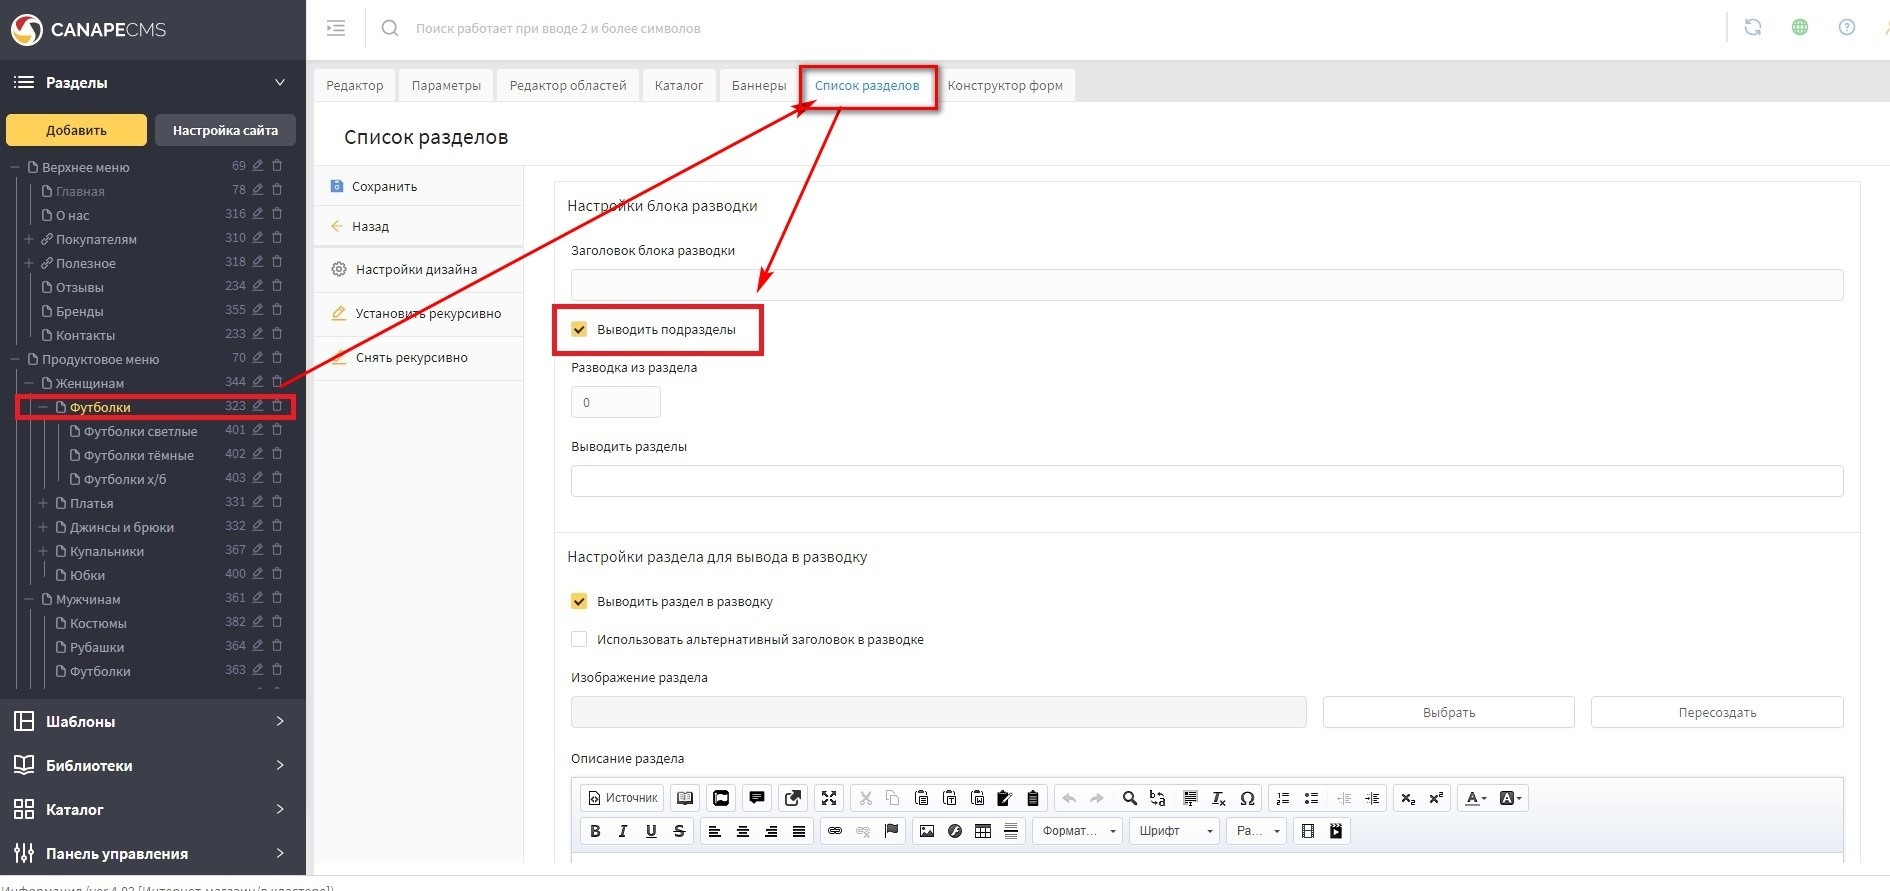Open the text color picker
The image size is (1890, 891).
pos(1475,798)
